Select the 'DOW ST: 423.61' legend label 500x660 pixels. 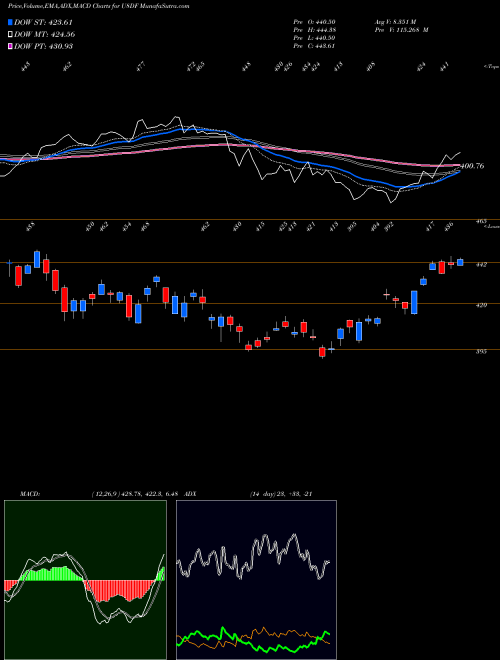click(x=43, y=23)
